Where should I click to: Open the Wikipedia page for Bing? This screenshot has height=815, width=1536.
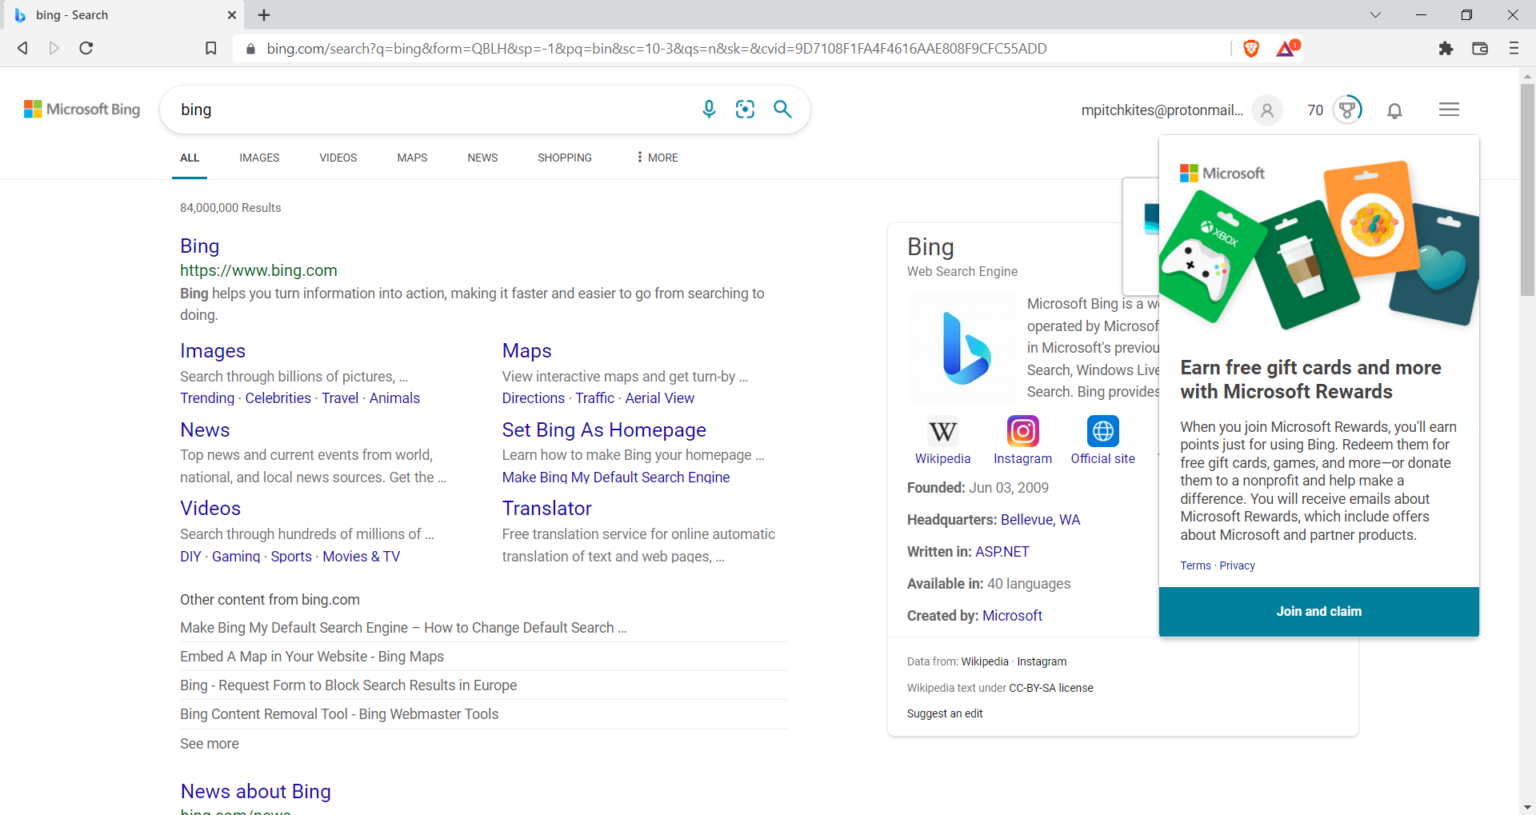click(942, 432)
